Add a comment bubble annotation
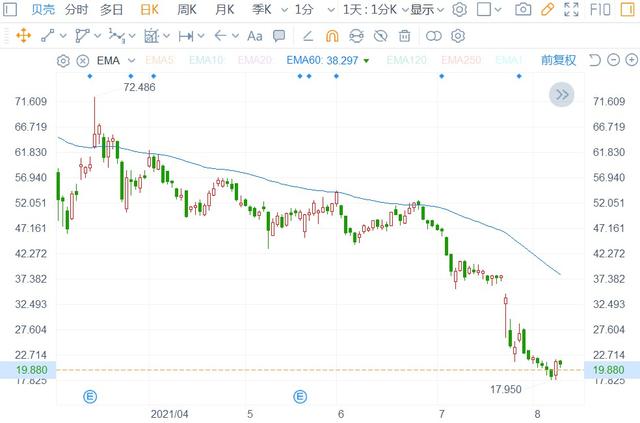640x423 pixels. 278,35
